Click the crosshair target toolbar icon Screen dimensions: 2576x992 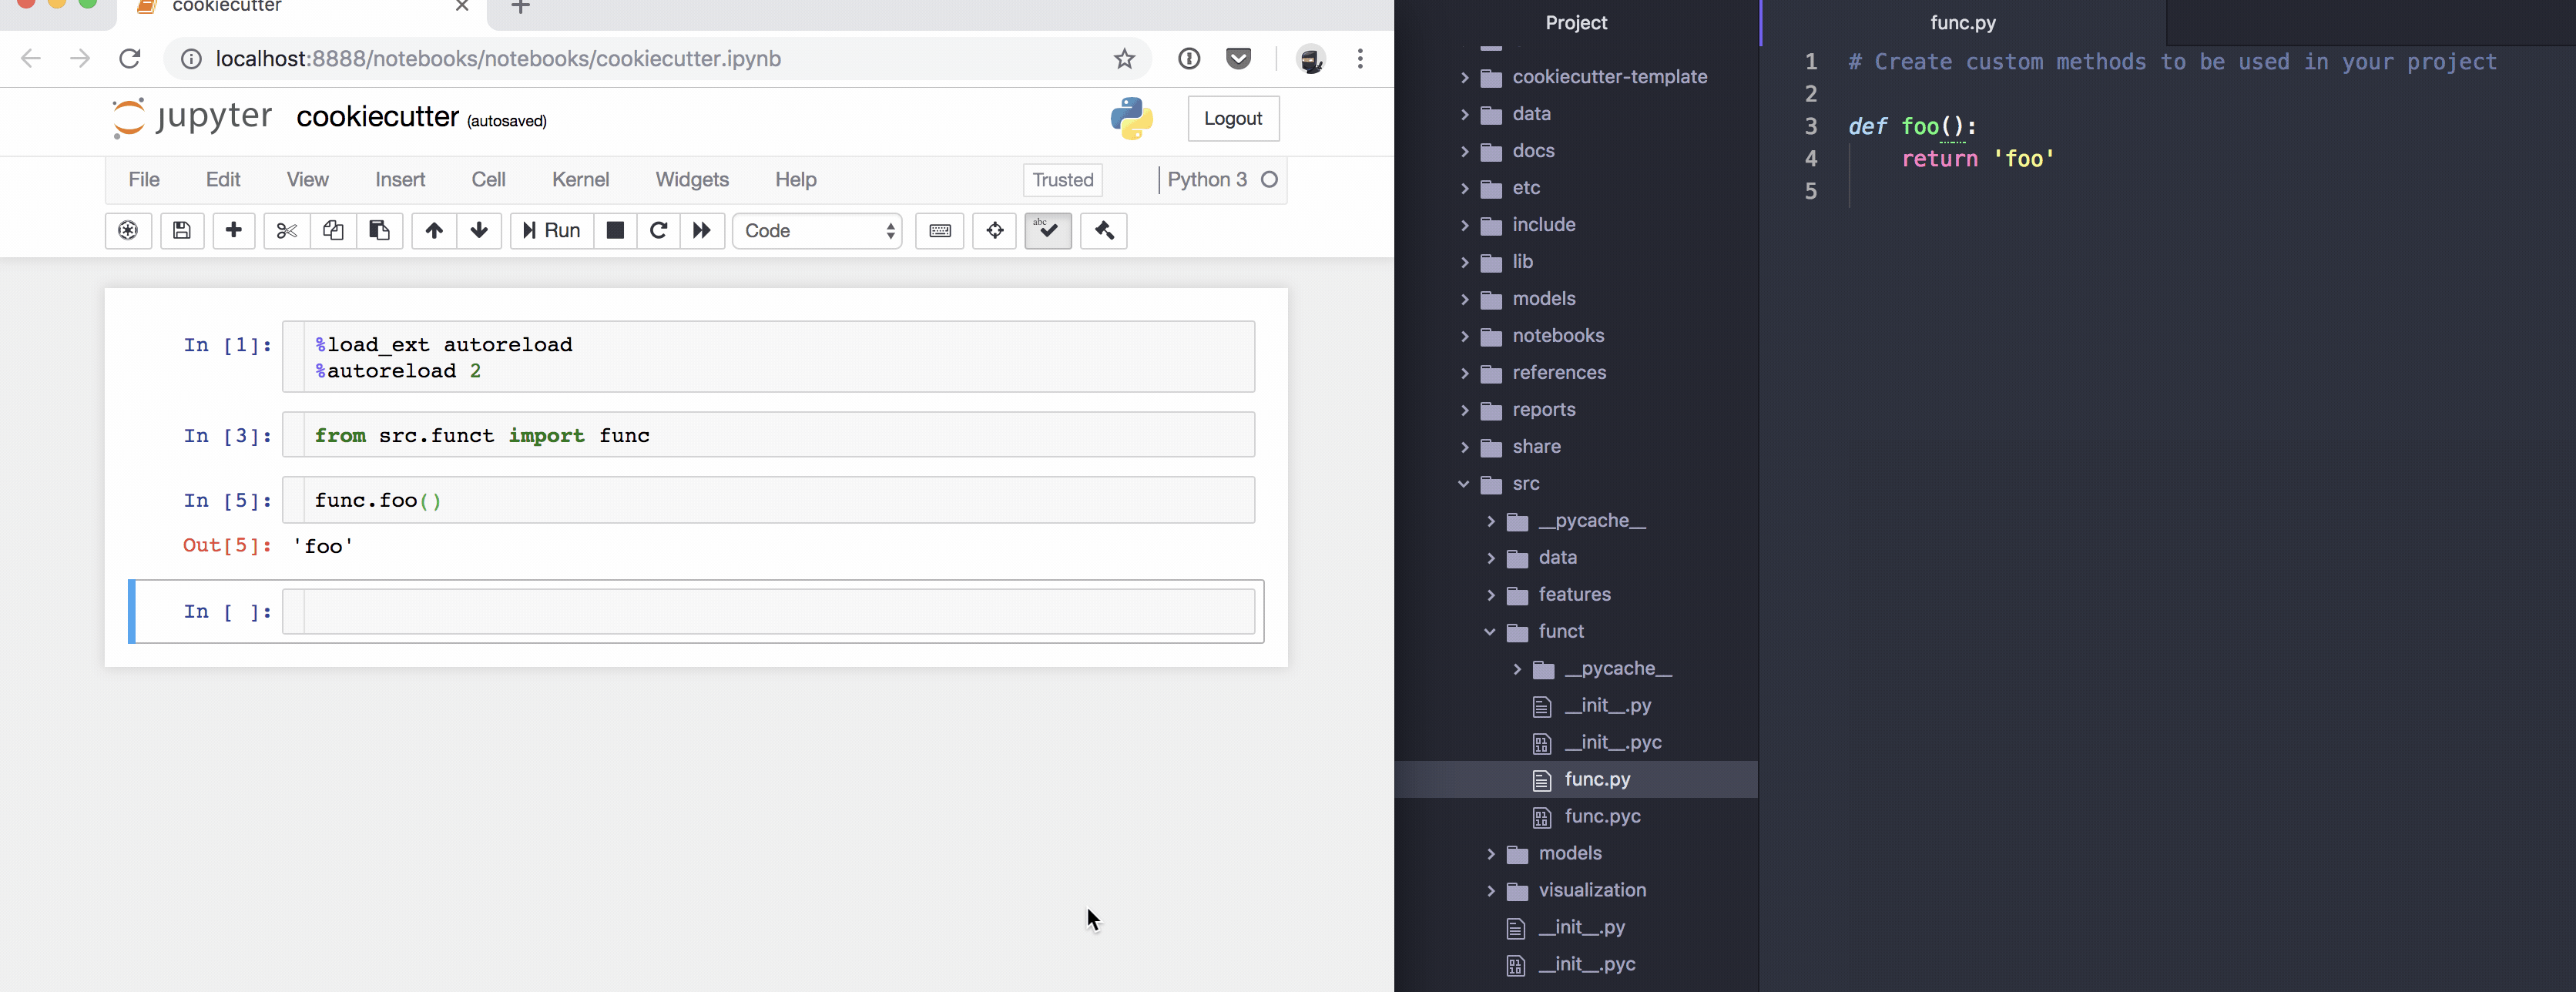click(x=994, y=231)
